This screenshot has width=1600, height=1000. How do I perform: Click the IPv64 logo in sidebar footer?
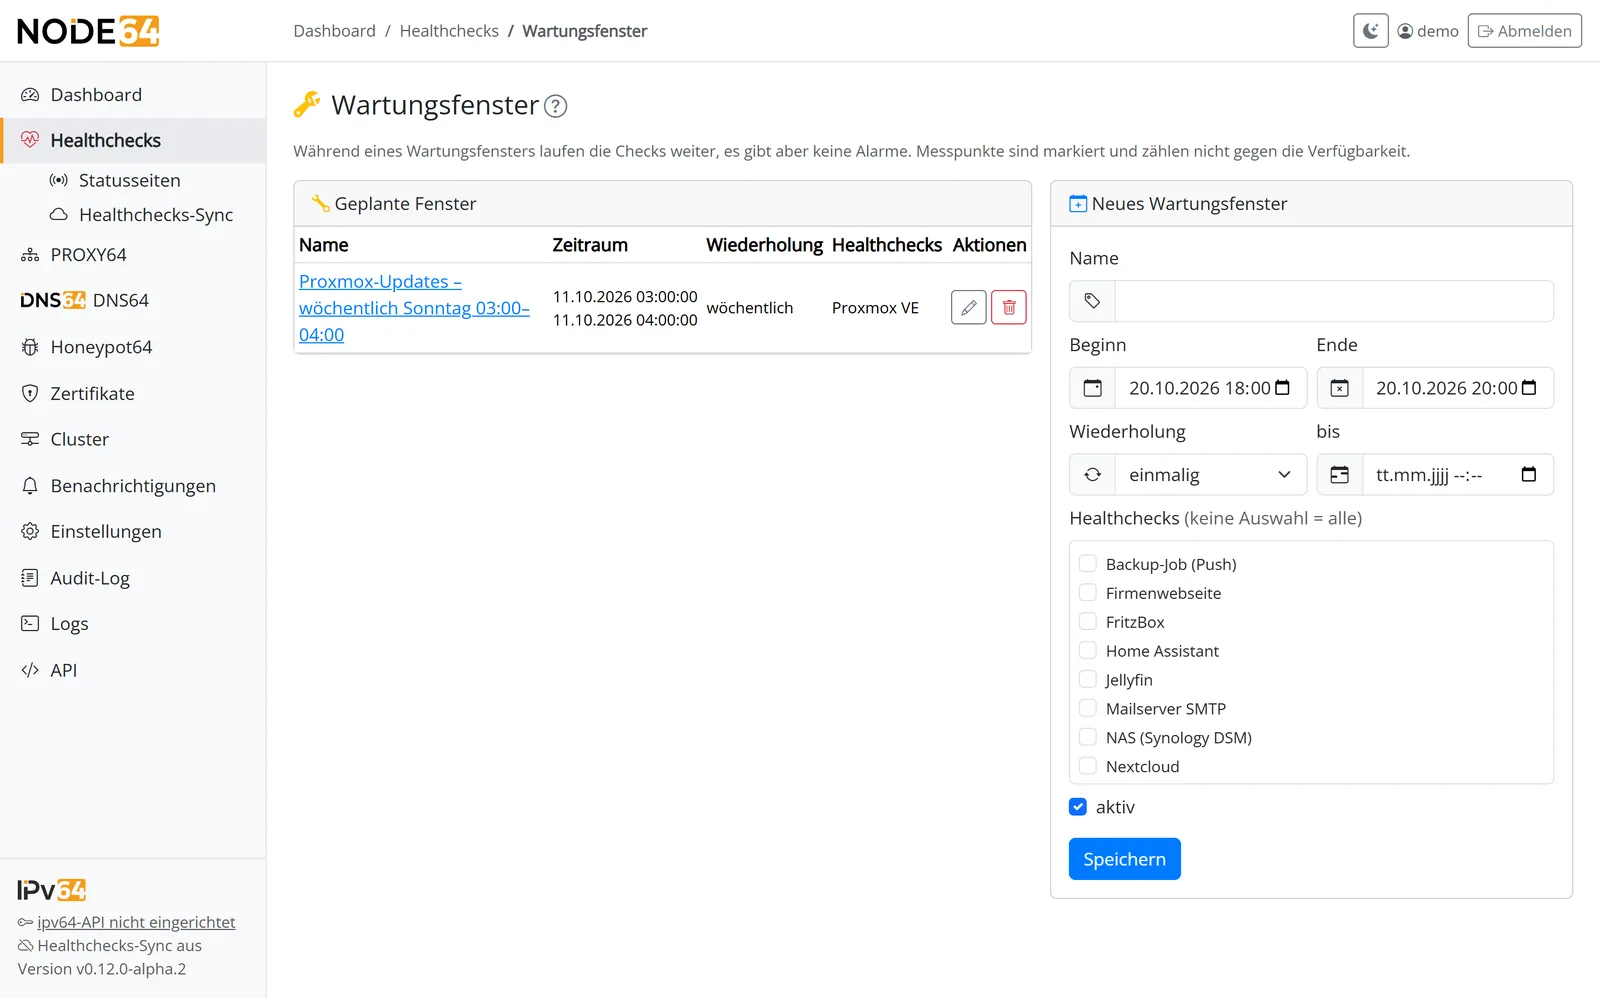pyautogui.click(x=52, y=890)
